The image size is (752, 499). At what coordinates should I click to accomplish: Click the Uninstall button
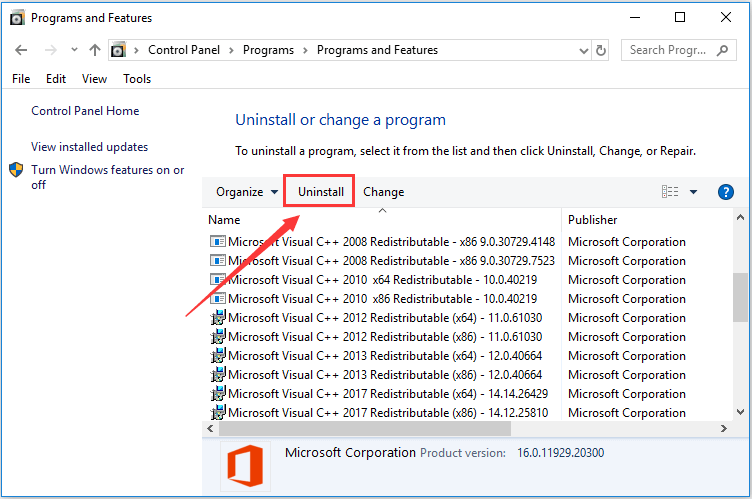click(320, 192)
